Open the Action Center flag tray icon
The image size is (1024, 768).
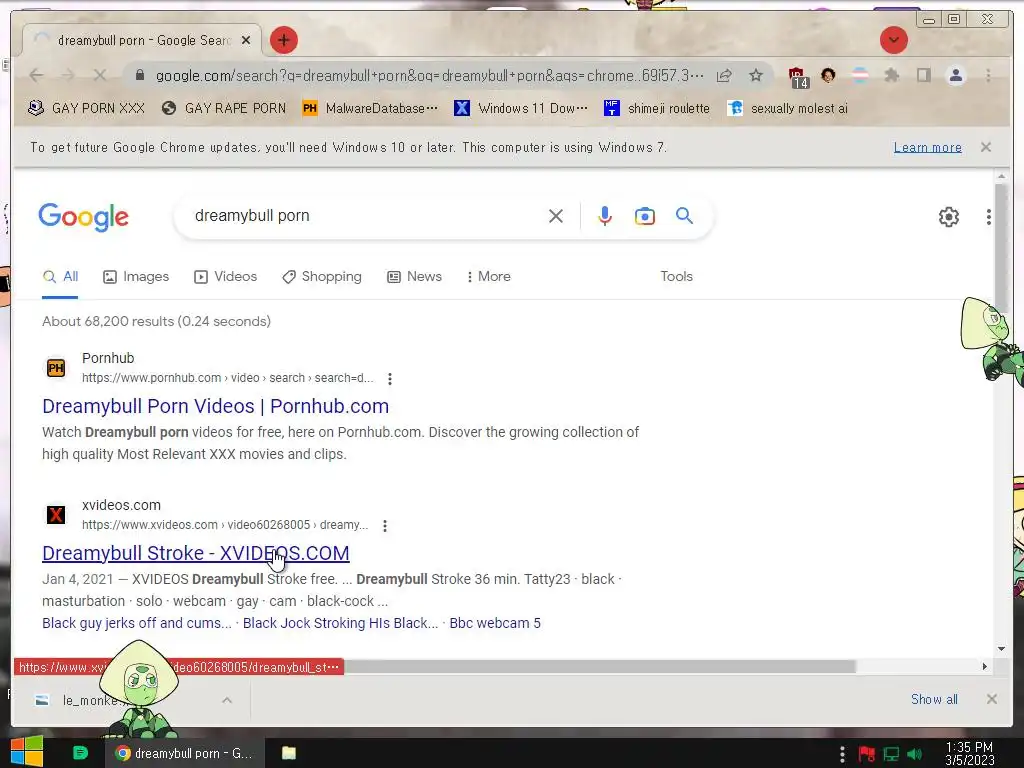867,754
